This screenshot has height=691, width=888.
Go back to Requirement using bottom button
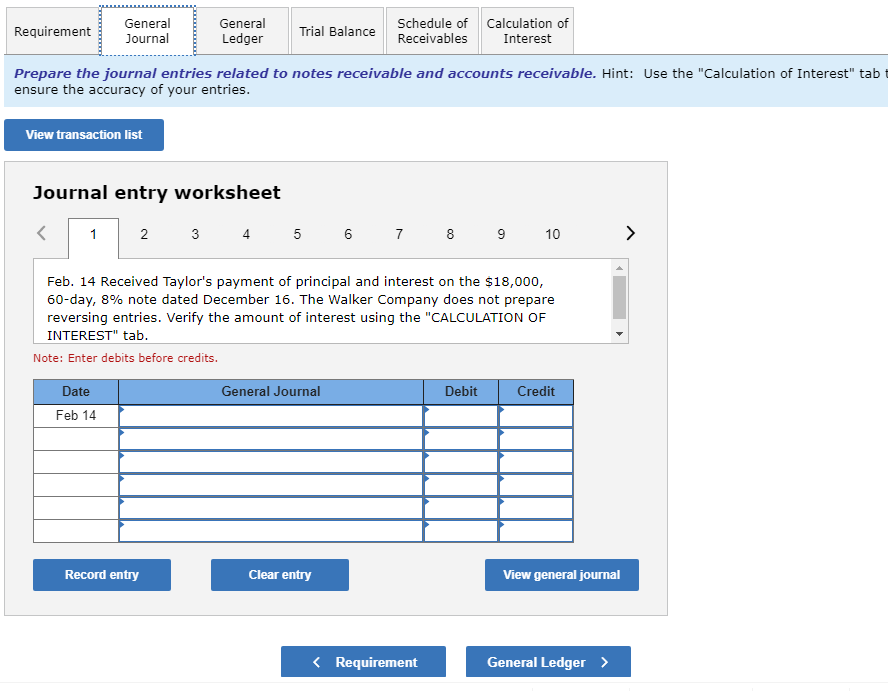coord(363,662)
